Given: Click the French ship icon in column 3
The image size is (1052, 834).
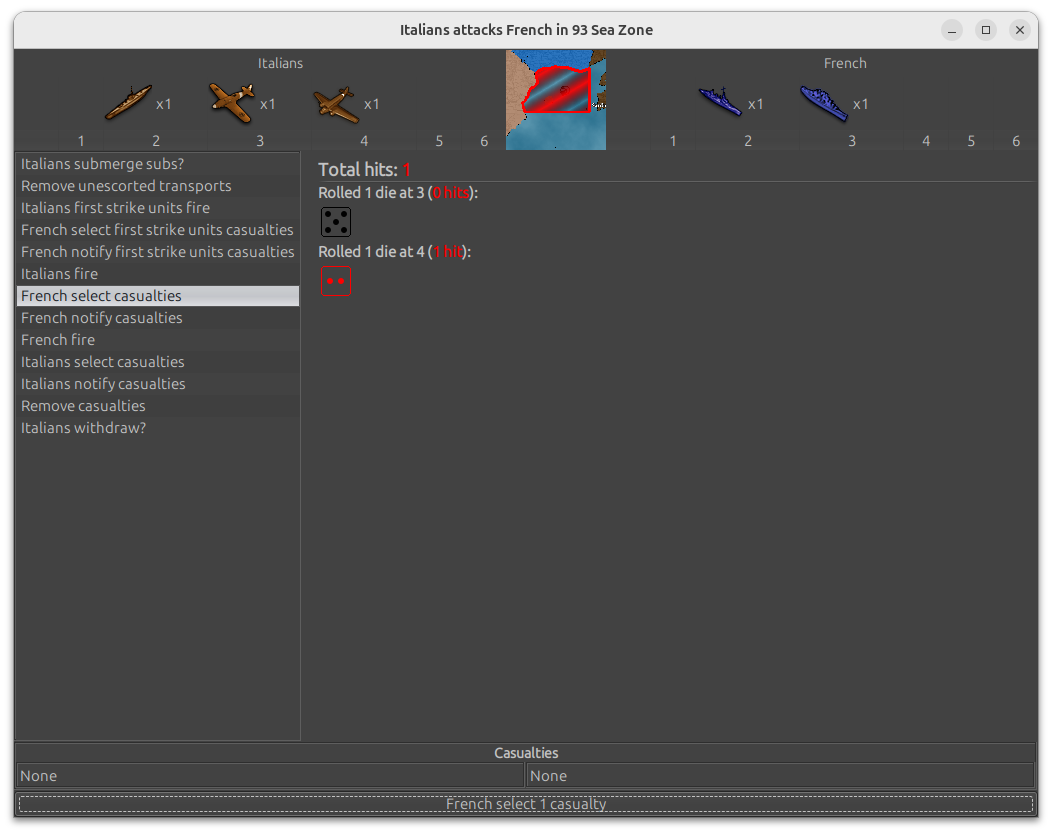Looking at the screenshot, I should (824, 102).
